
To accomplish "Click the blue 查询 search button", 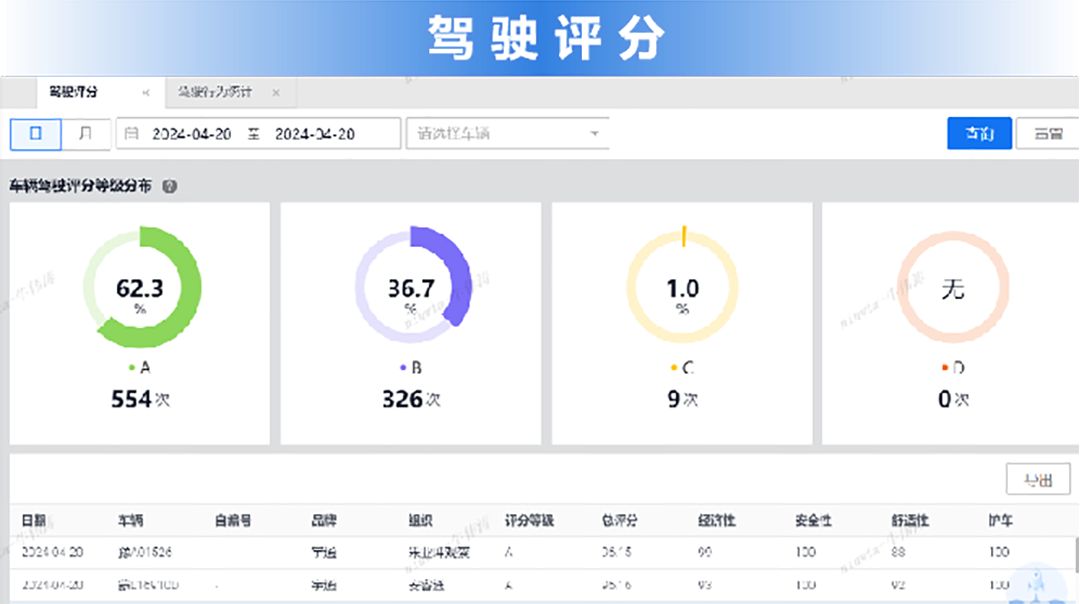I will [x=979, y=133].
